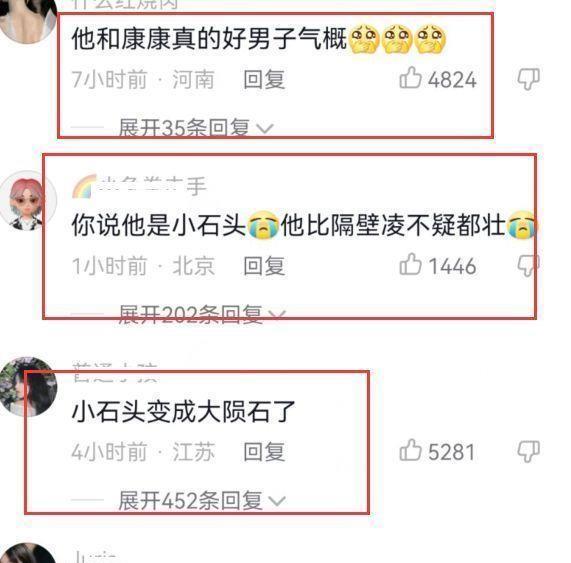Viewport: 571px width, 563px height.
Task: Expand the 202 replies thread
Action: 202,314
